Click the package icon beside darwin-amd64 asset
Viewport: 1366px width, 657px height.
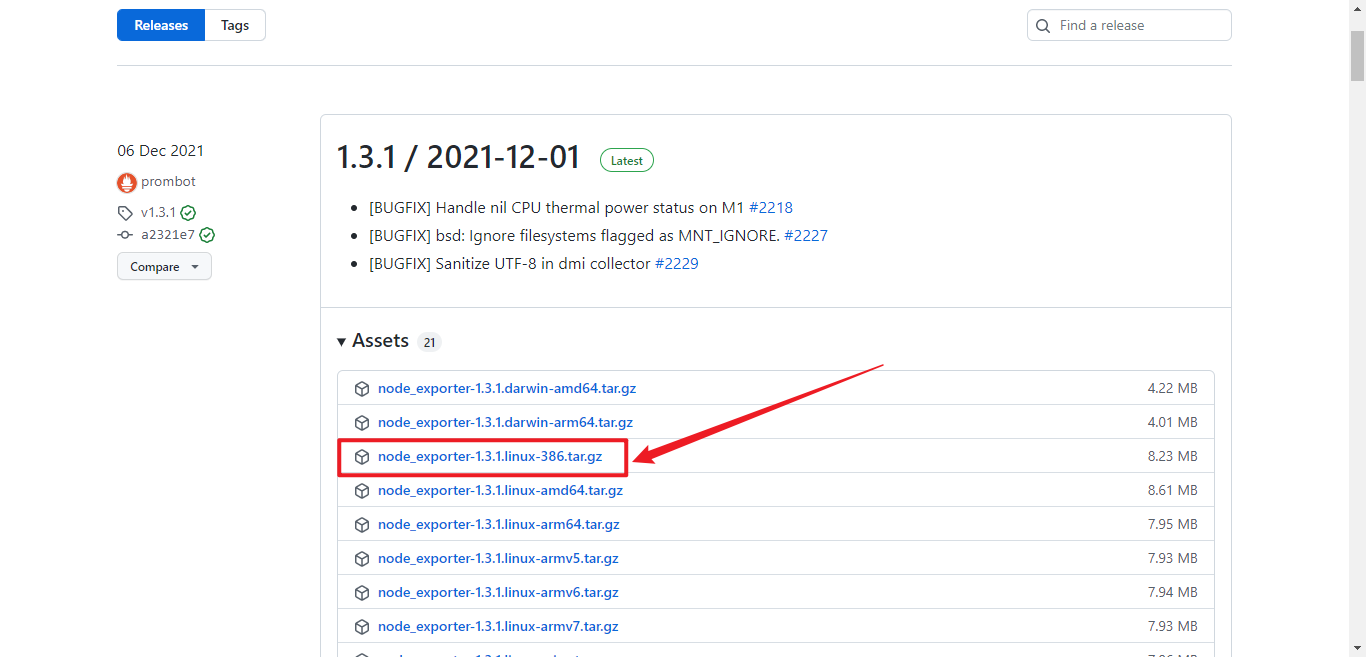point(362,388)
